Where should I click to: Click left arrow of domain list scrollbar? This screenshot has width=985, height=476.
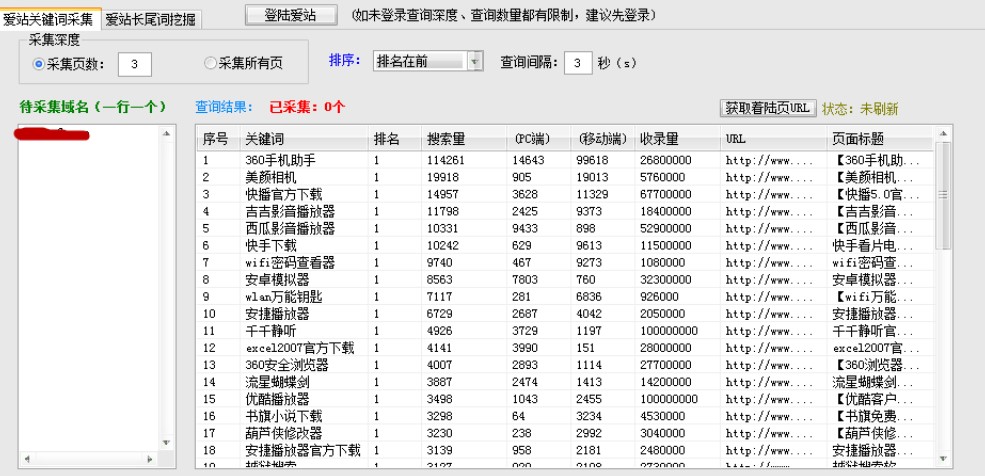pyautogui.click(x=26, y=460)
